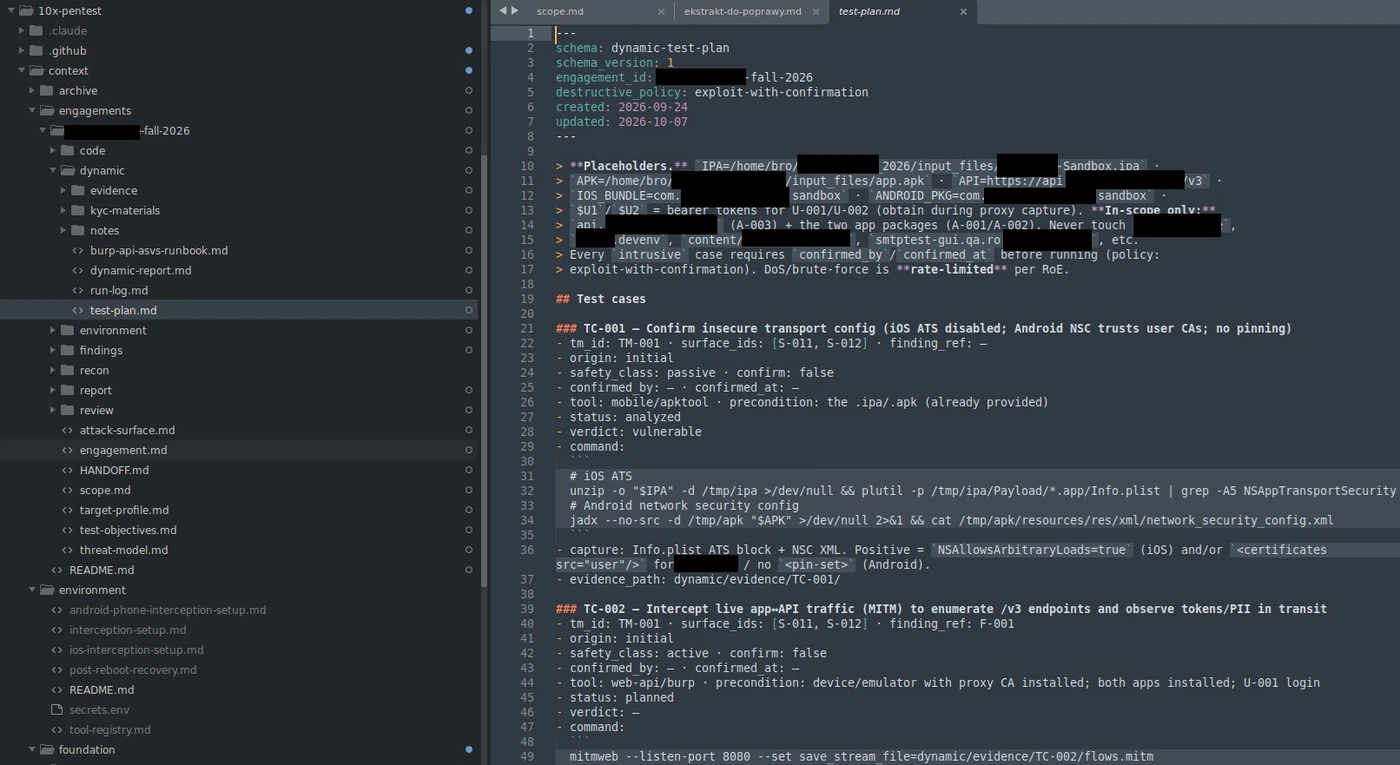Click git status circle beside engagements folder
The height and width of the screenshot is (765, 1400).
[x=469, y=111]
